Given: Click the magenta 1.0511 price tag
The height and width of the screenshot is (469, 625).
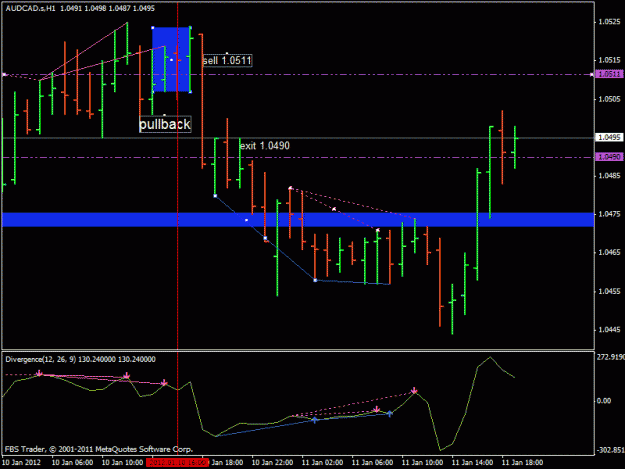Looking at the screenshot, I should tap(609, 74).
